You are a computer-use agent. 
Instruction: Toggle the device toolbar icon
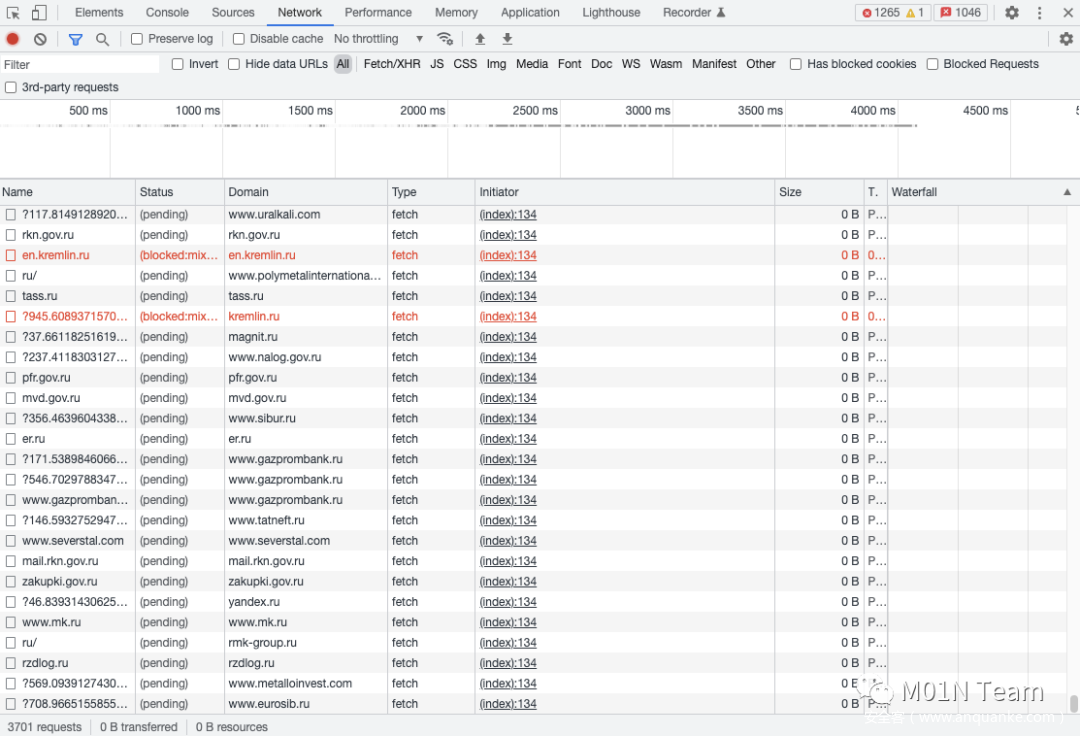tap(39, 13)
